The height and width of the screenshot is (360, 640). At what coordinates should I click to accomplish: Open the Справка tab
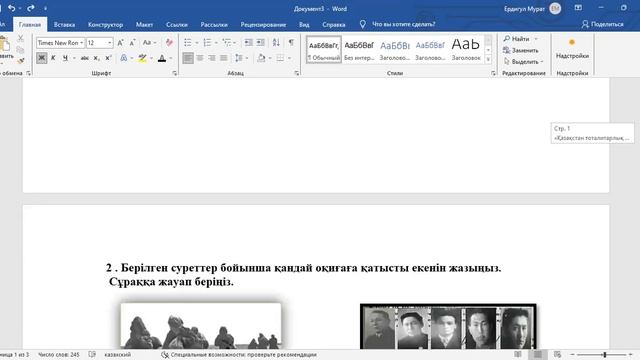(333, 24)
